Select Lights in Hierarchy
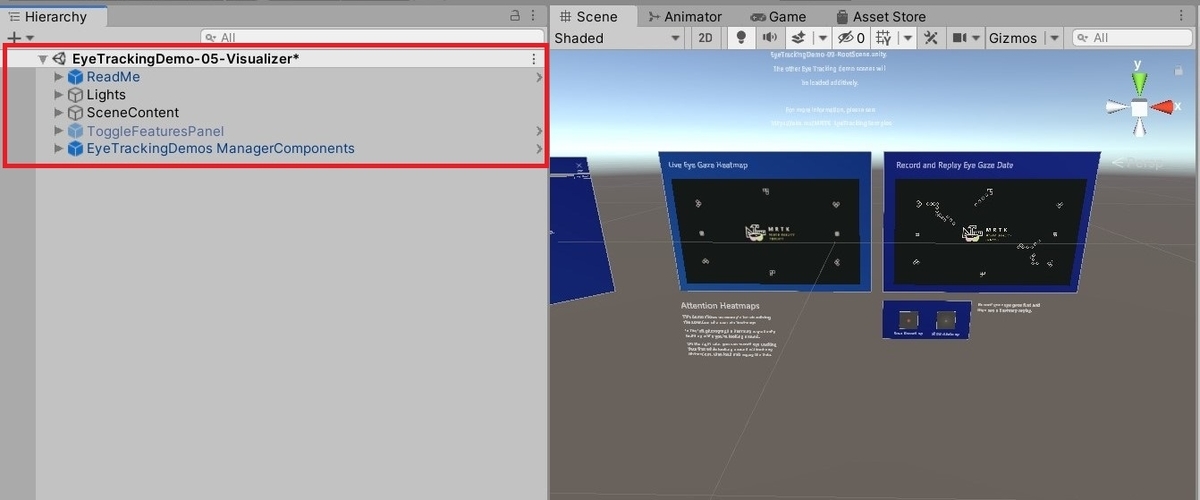The height and width of the screenshot is (500, 1200). 106,95
